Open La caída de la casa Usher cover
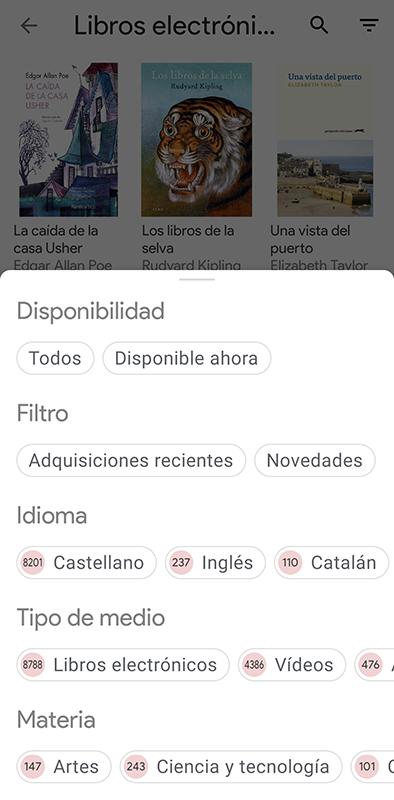This screenshot has height=800, width=394. click(68, 140)
